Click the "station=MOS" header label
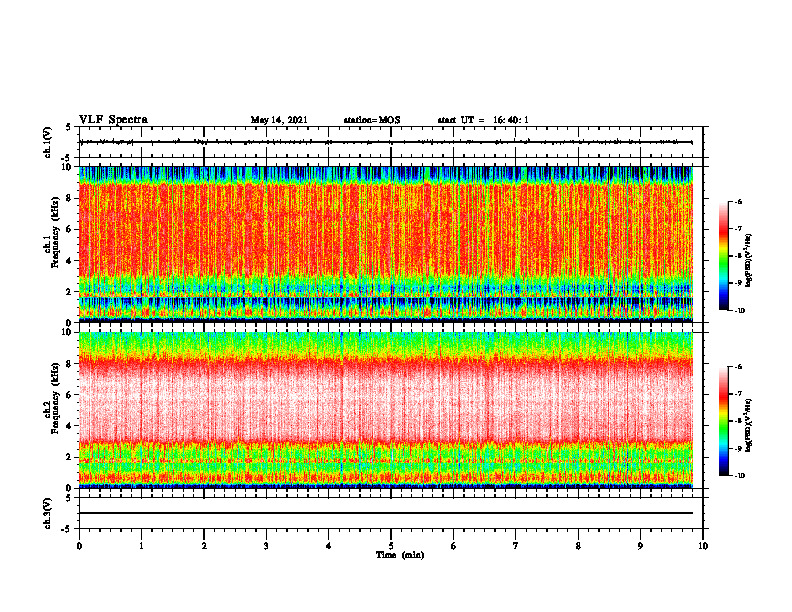Viewport: 792px width, 612px height. click(x=372, y=120)
